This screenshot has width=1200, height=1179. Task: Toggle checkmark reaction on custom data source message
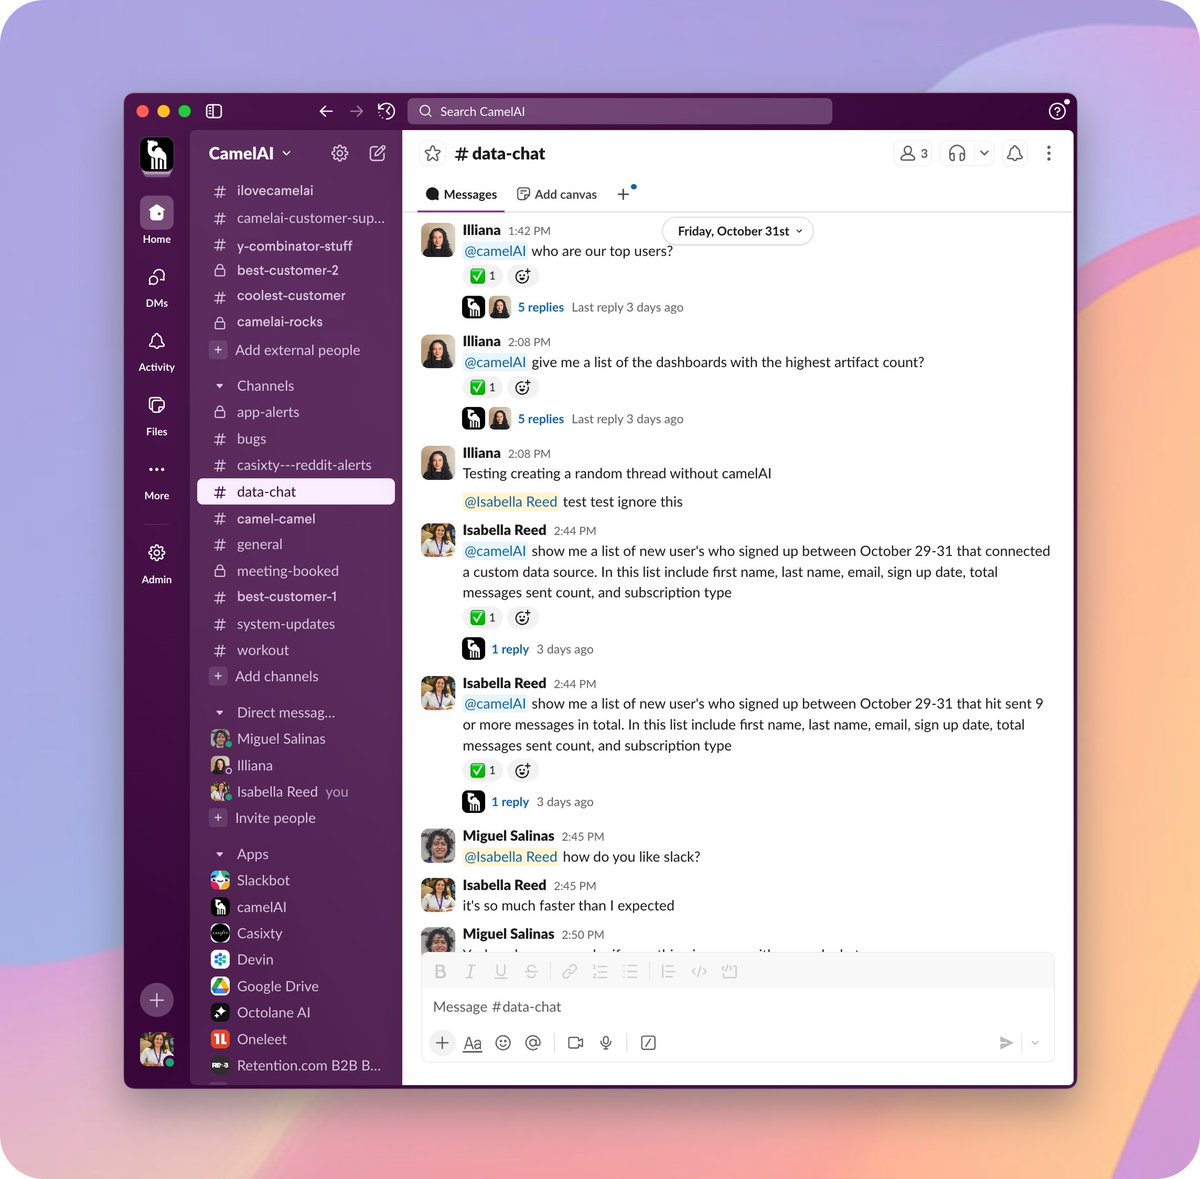[484, 617]
